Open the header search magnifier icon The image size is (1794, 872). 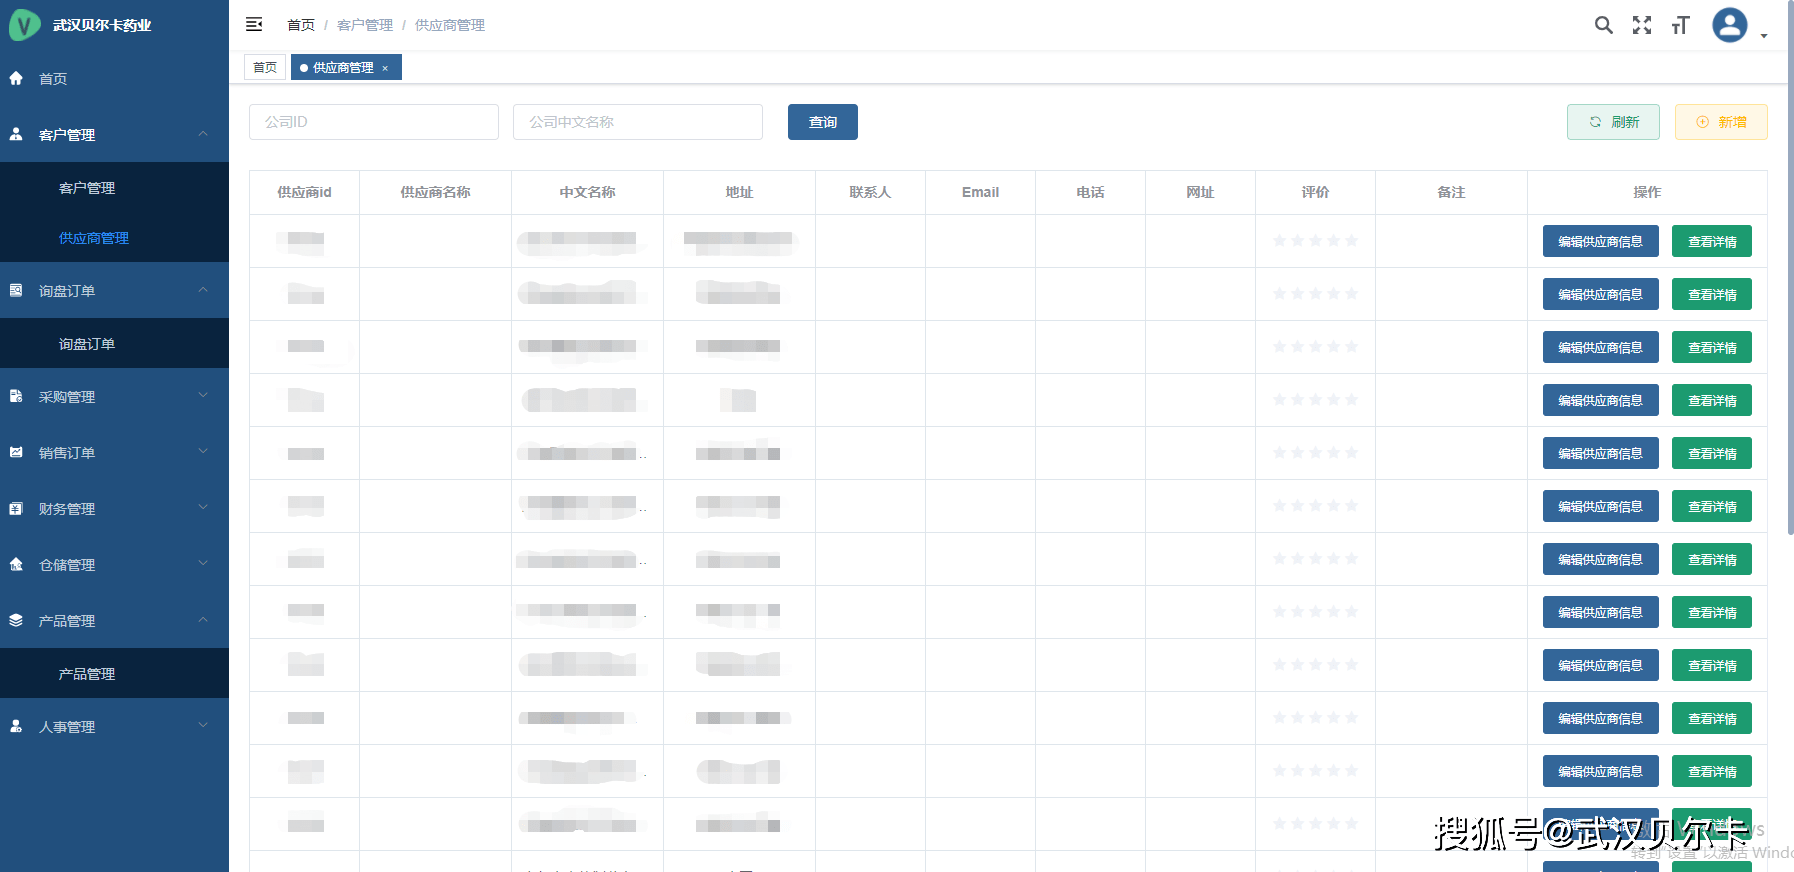(x=1603, y=25)
